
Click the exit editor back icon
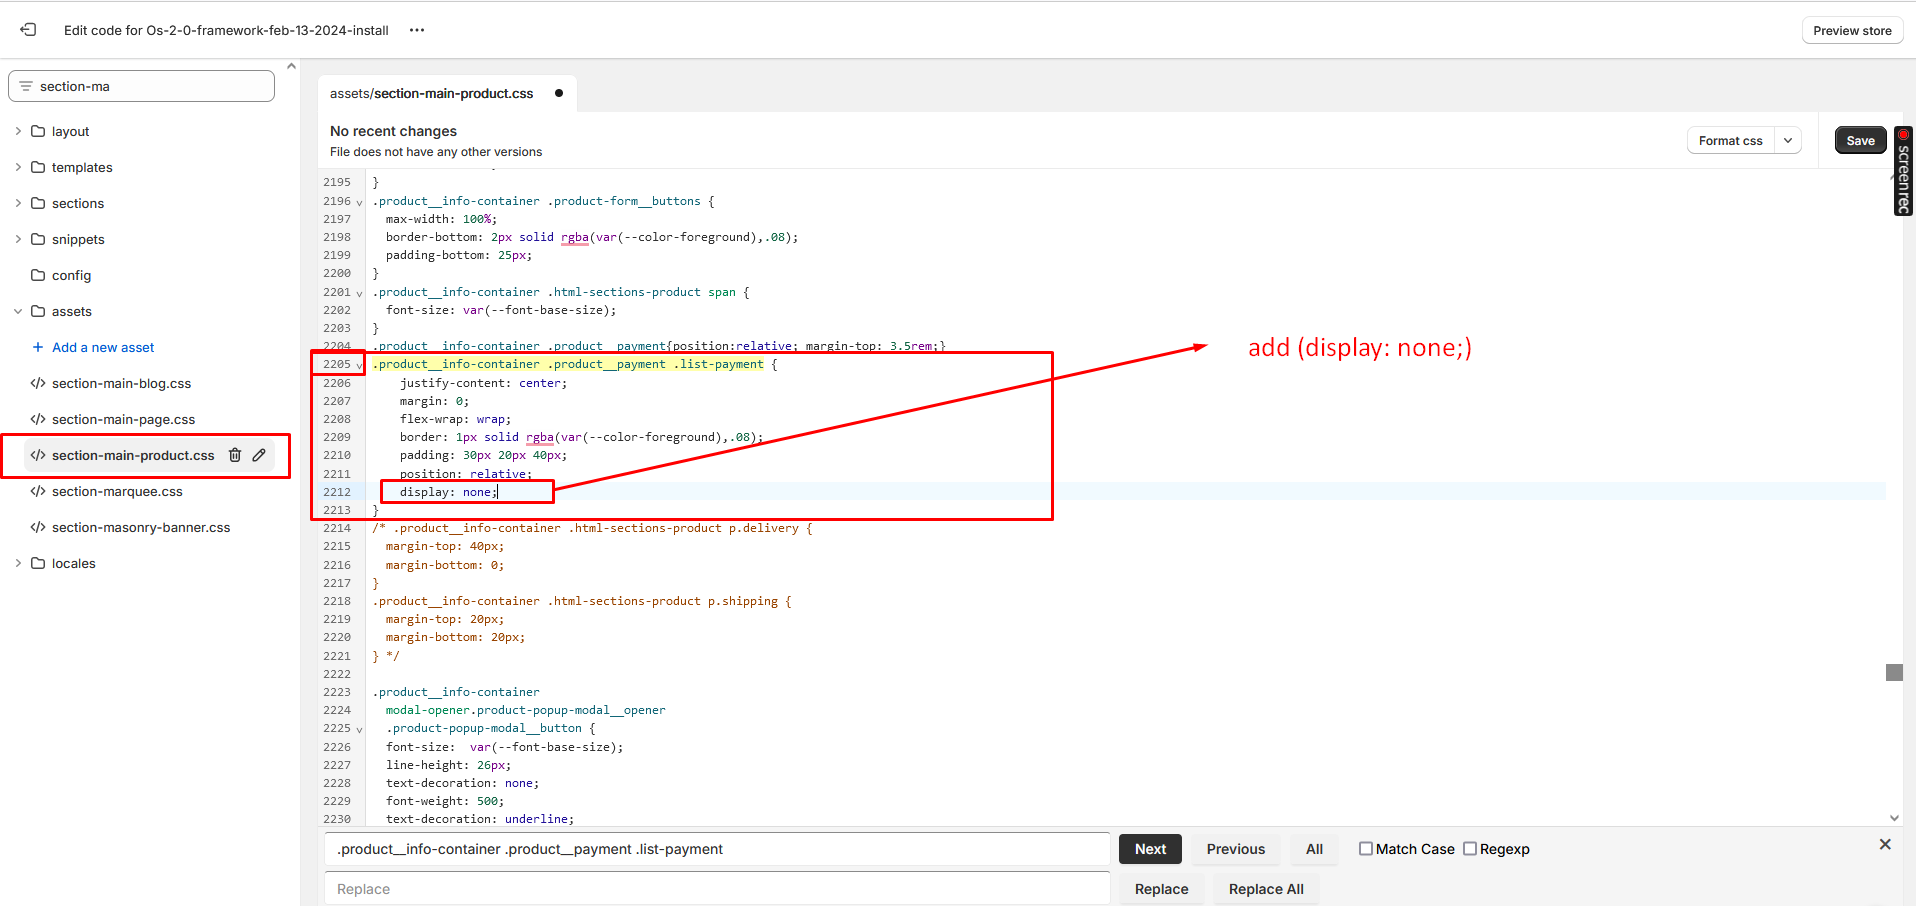[x=28, y=30]
